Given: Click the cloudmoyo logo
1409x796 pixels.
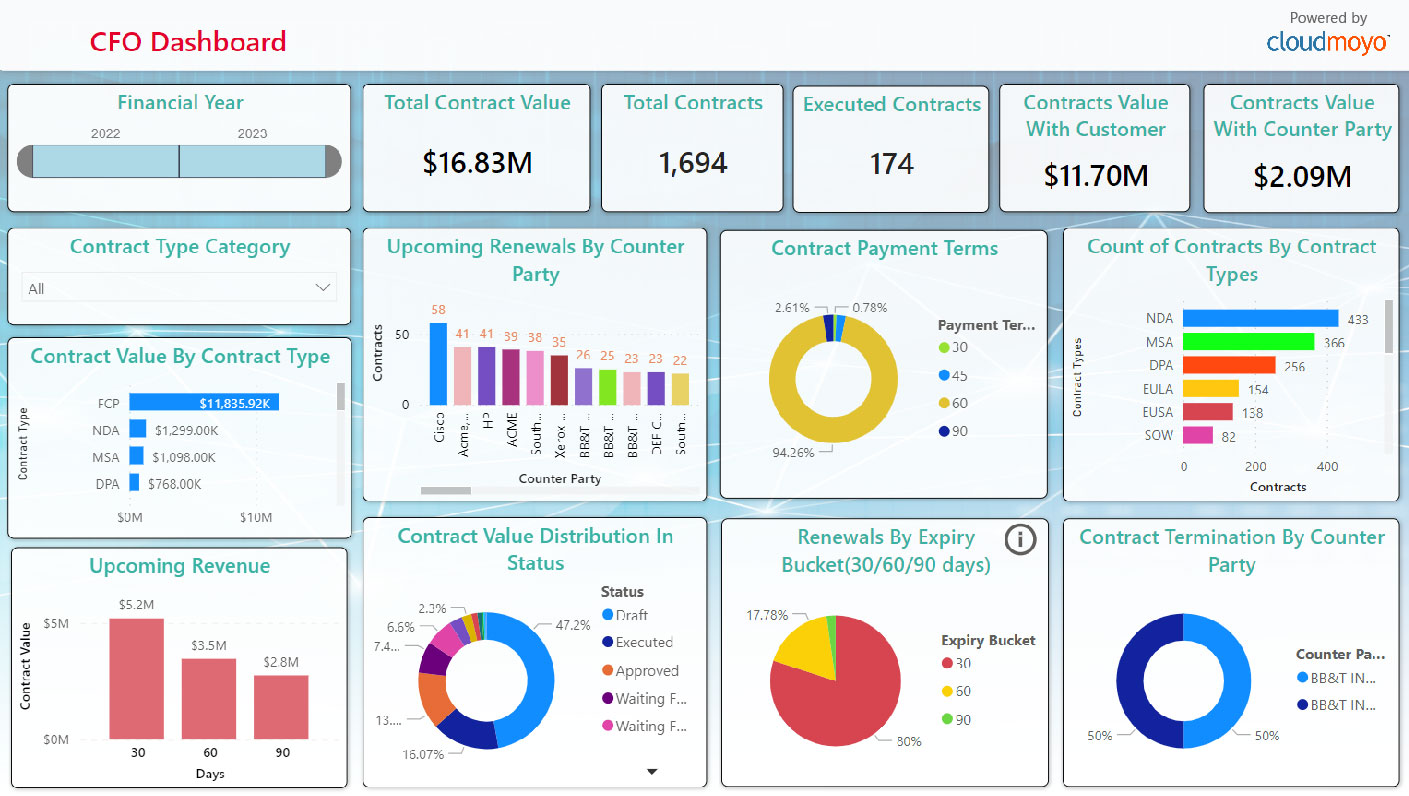Looking at the screenshot, I should pos(1327,44).
